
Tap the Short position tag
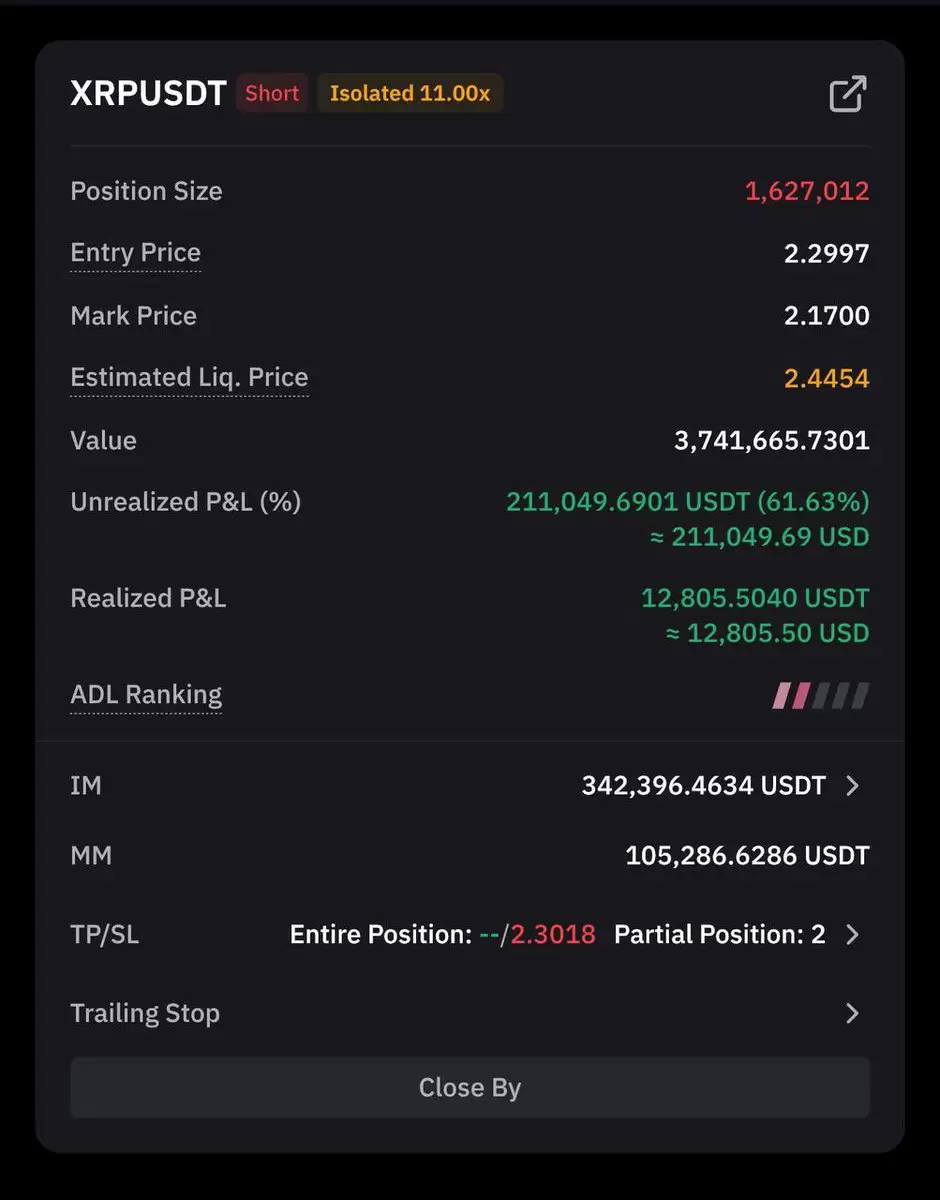[x=272, y=93]
